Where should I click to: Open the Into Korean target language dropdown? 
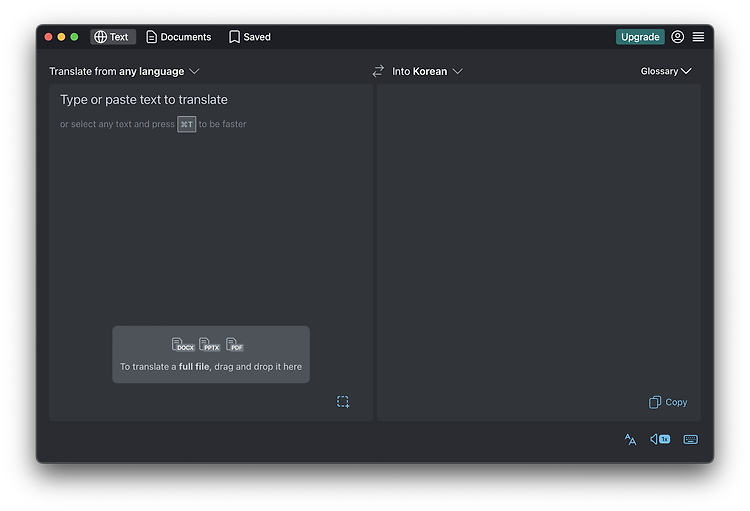(427, 71)
